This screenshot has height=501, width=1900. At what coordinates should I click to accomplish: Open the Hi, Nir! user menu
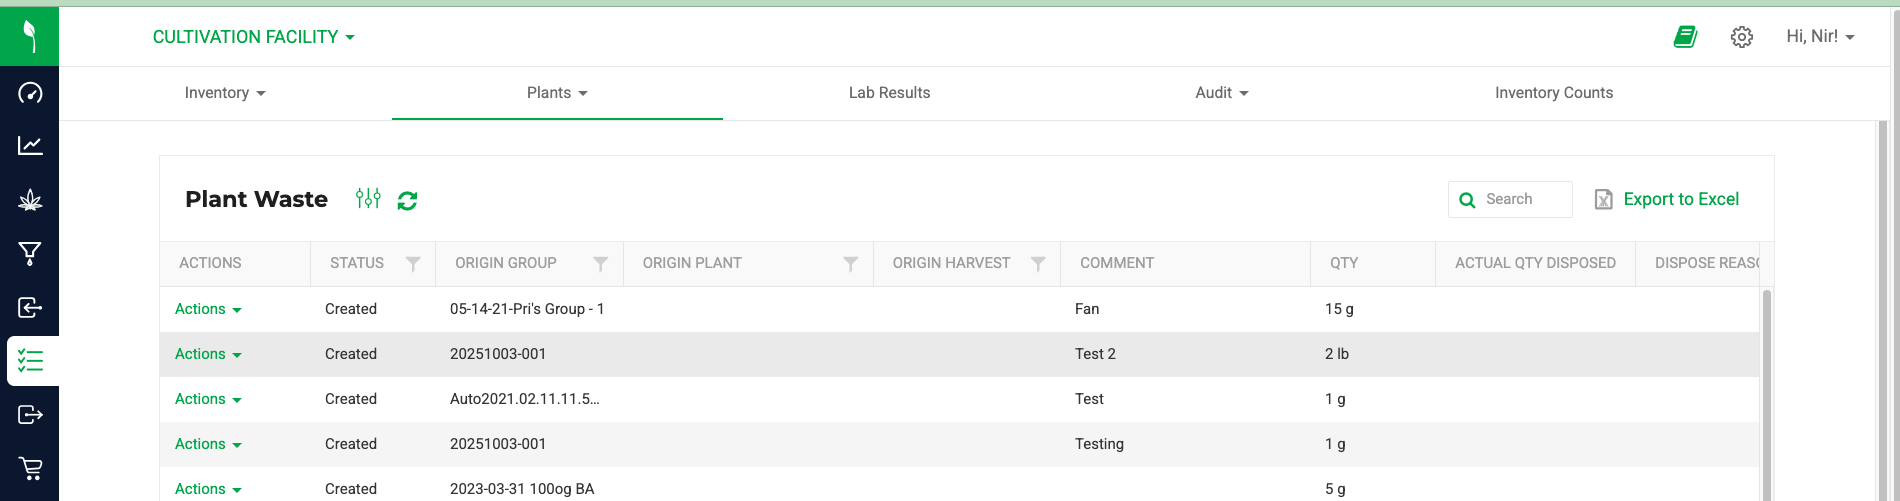click(x=1820, y=37)
